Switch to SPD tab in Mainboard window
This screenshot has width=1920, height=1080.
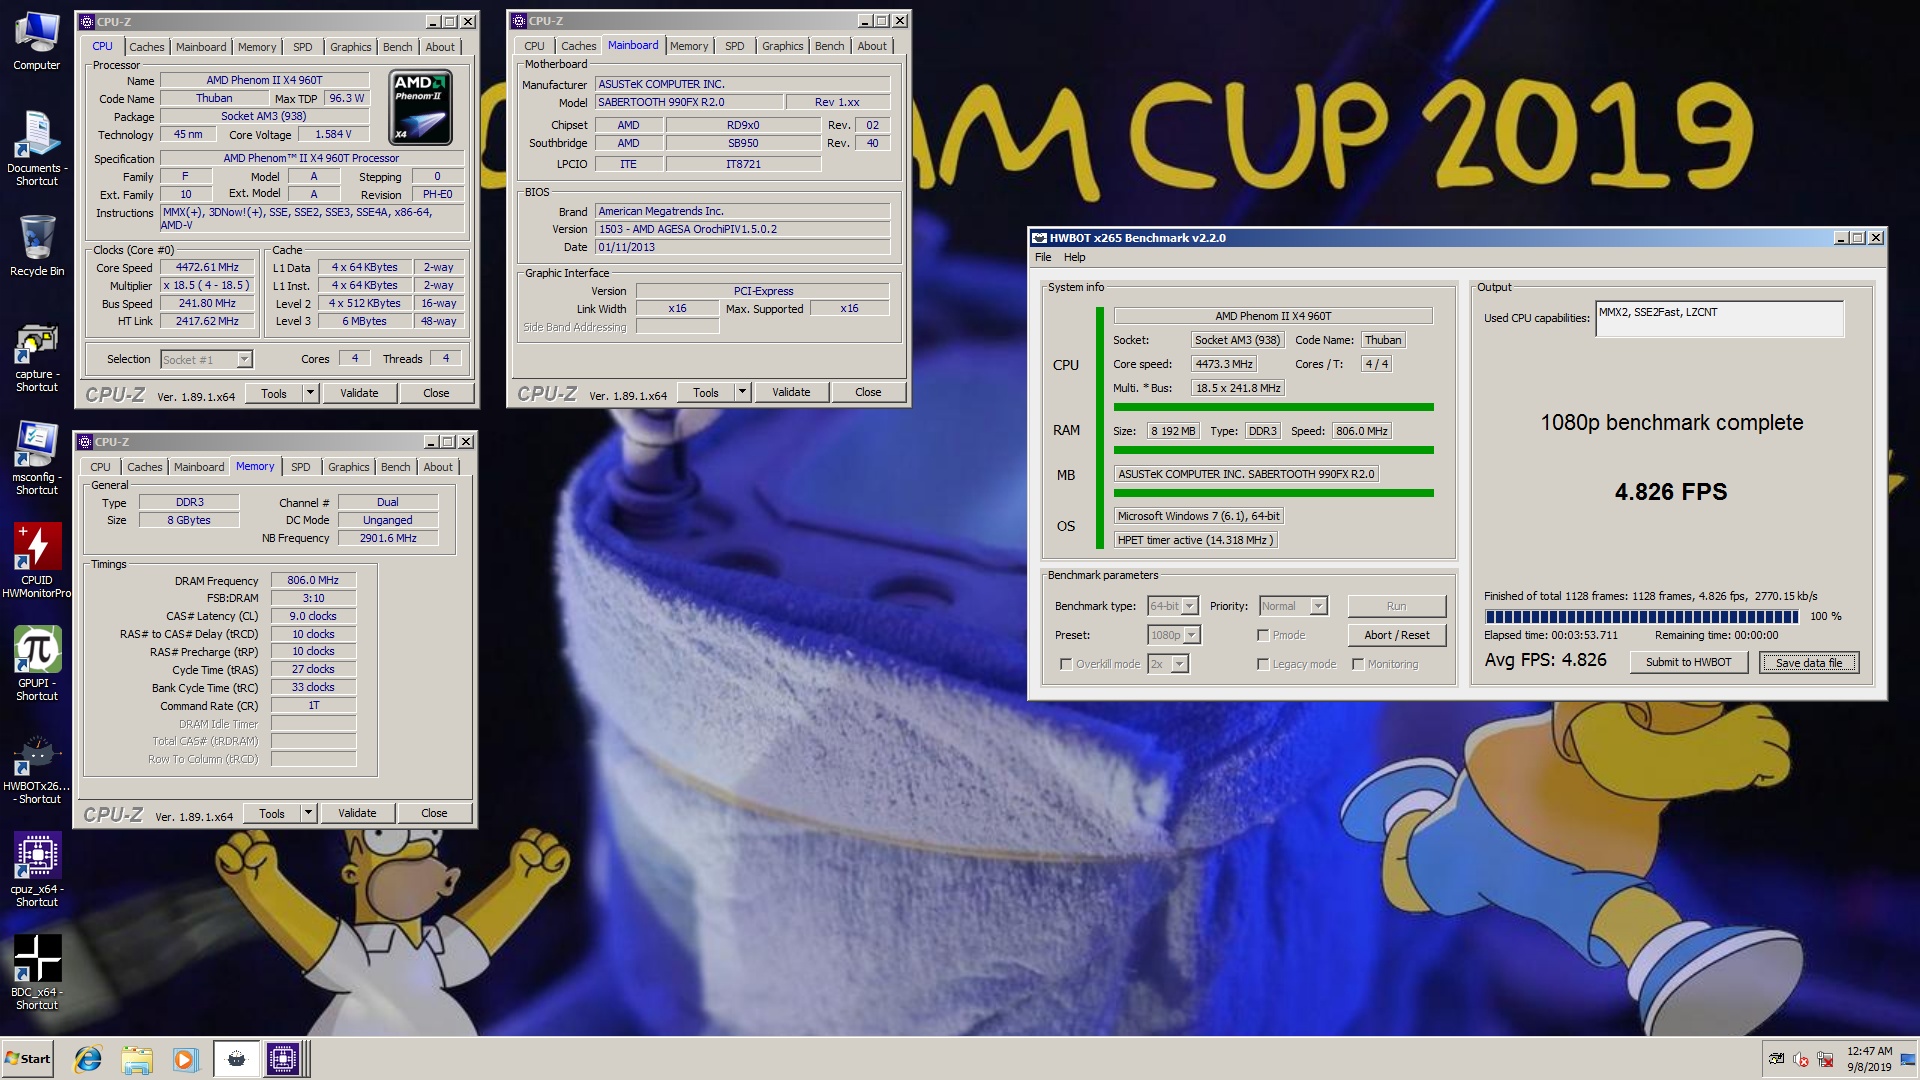[x=735, y=46]
